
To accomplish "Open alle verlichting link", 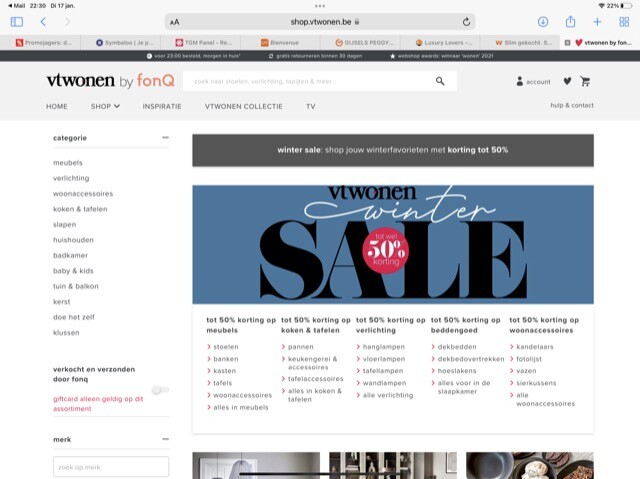I will (x=388, y=395).
